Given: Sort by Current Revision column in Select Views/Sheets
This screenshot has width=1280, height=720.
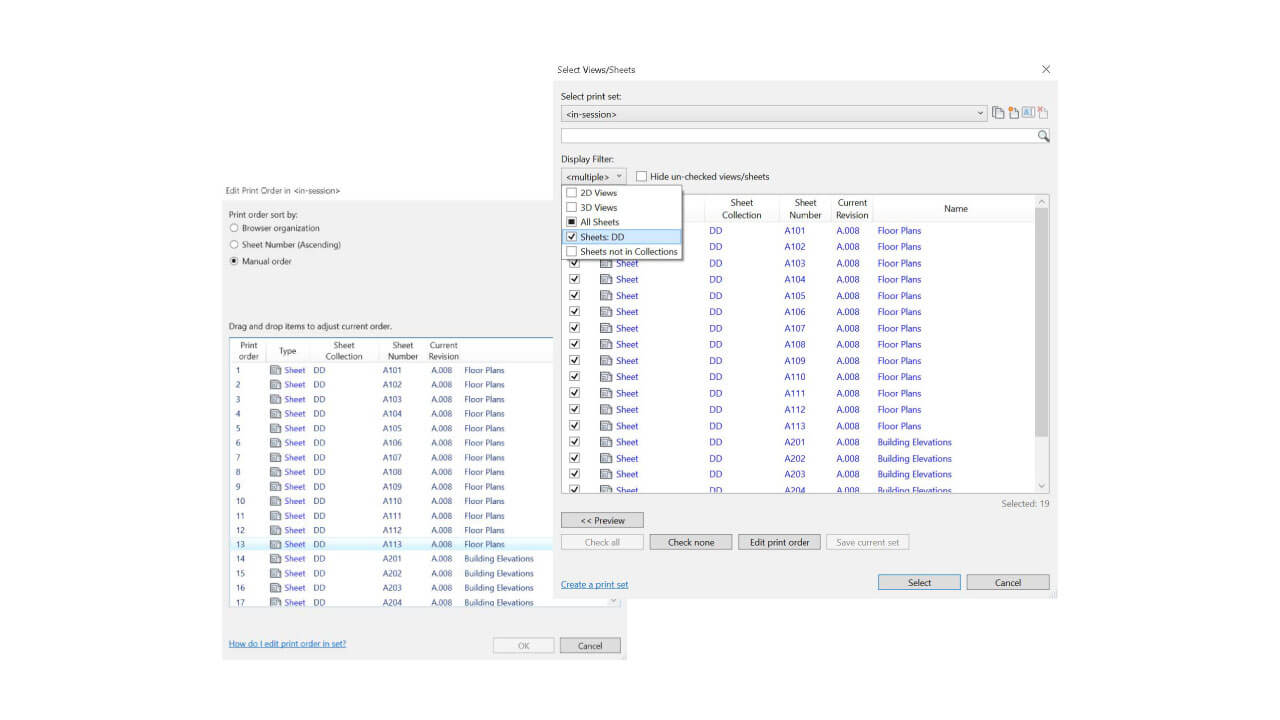Looking at the screenshot, I should pyautogui.click(x=852, y=209).
